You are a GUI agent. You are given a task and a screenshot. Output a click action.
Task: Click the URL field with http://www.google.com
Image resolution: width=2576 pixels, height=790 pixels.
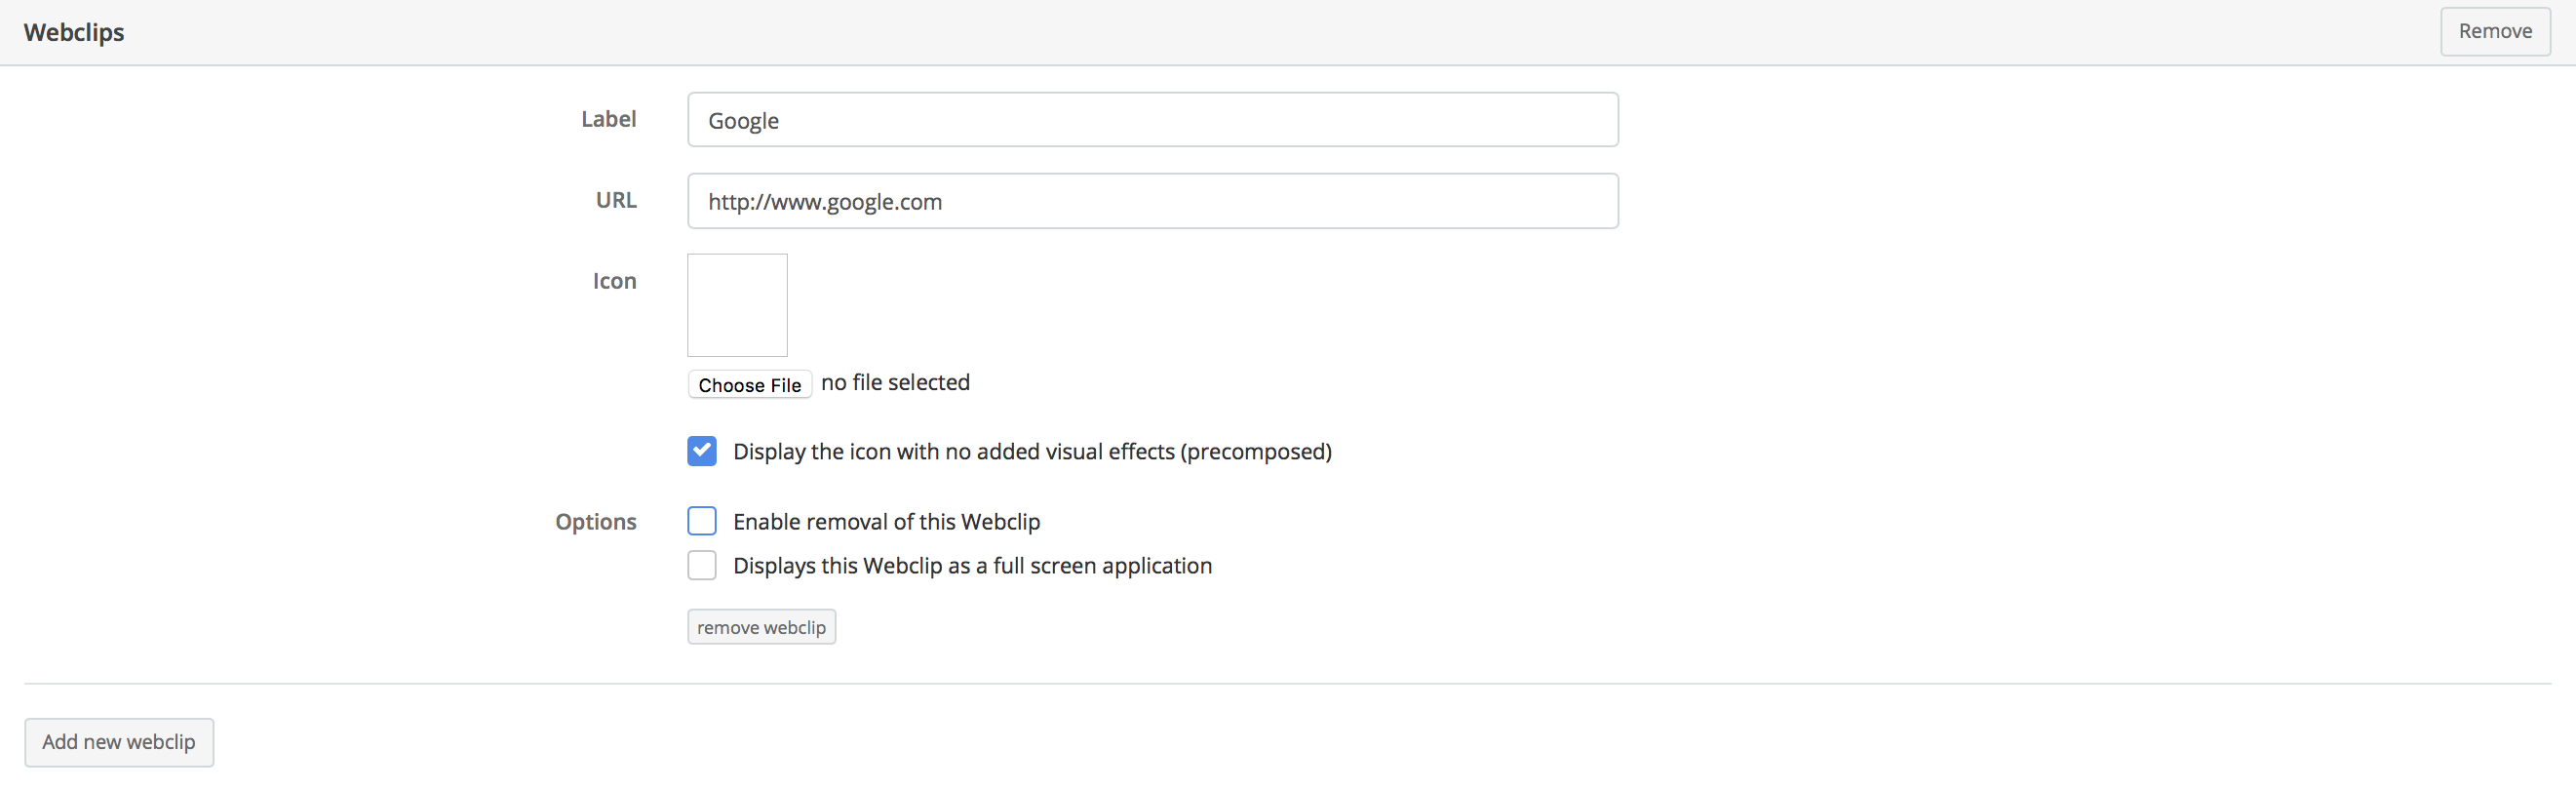click(x=1152, y=201)
